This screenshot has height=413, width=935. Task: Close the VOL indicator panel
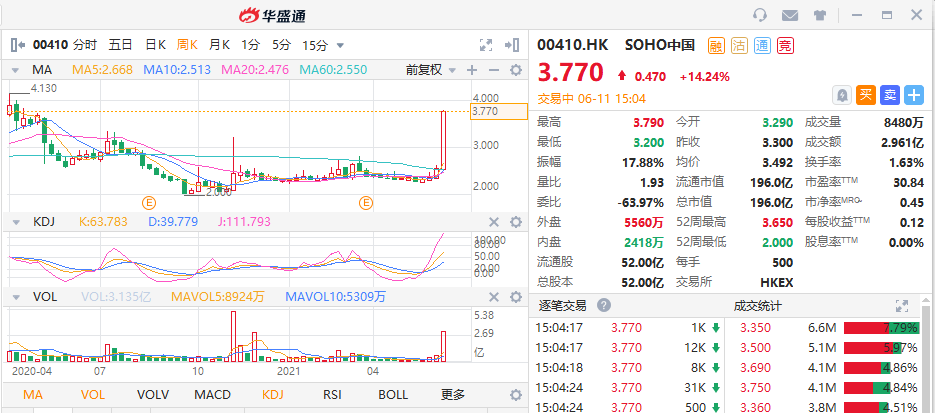click(494, 297)
